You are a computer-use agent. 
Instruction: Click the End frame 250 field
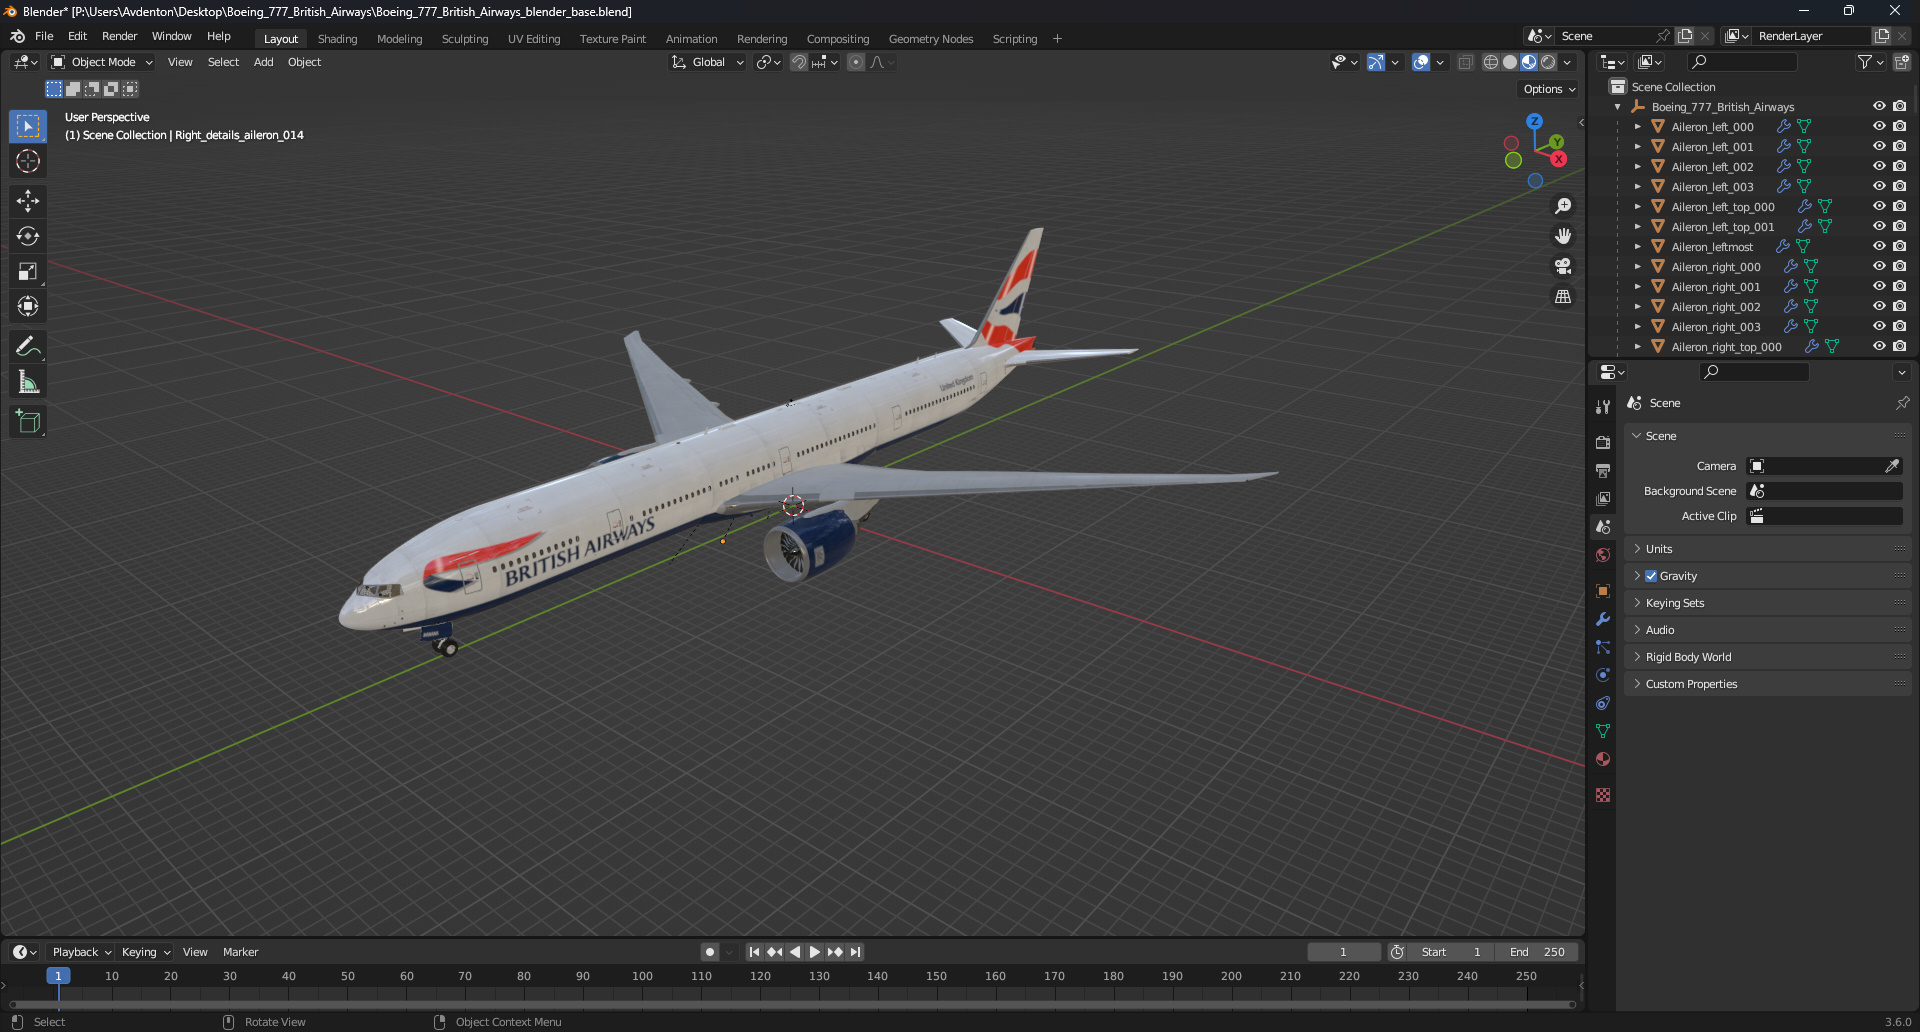click(x=1537, y=952)
